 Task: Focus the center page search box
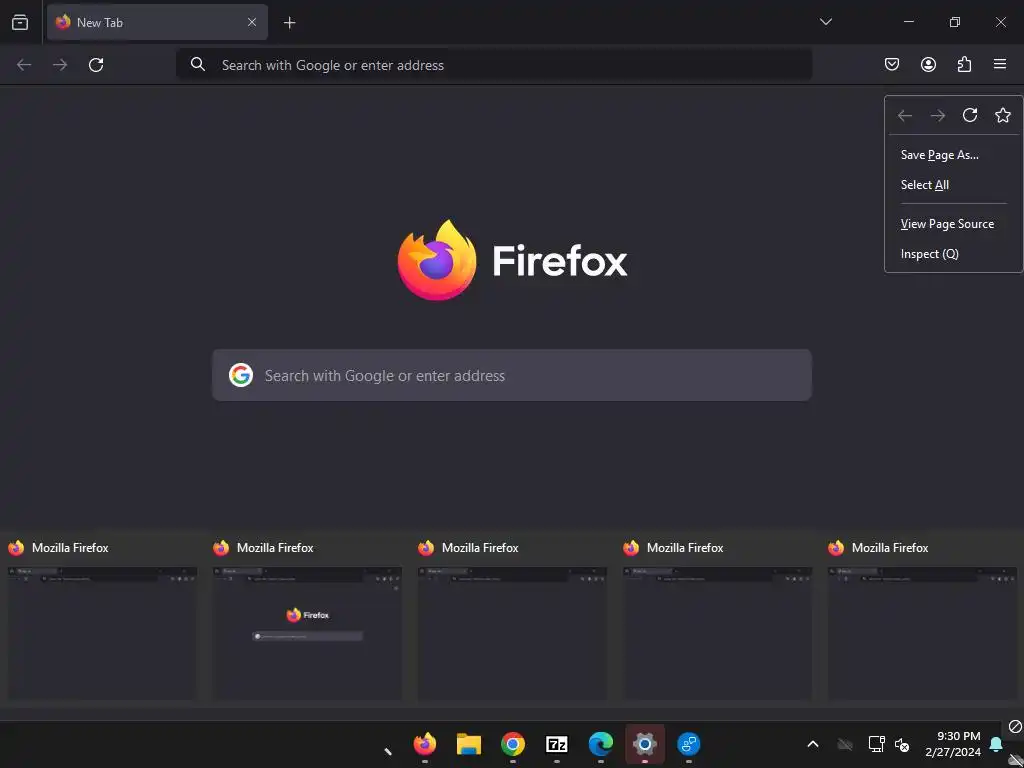tap(512, 376)
